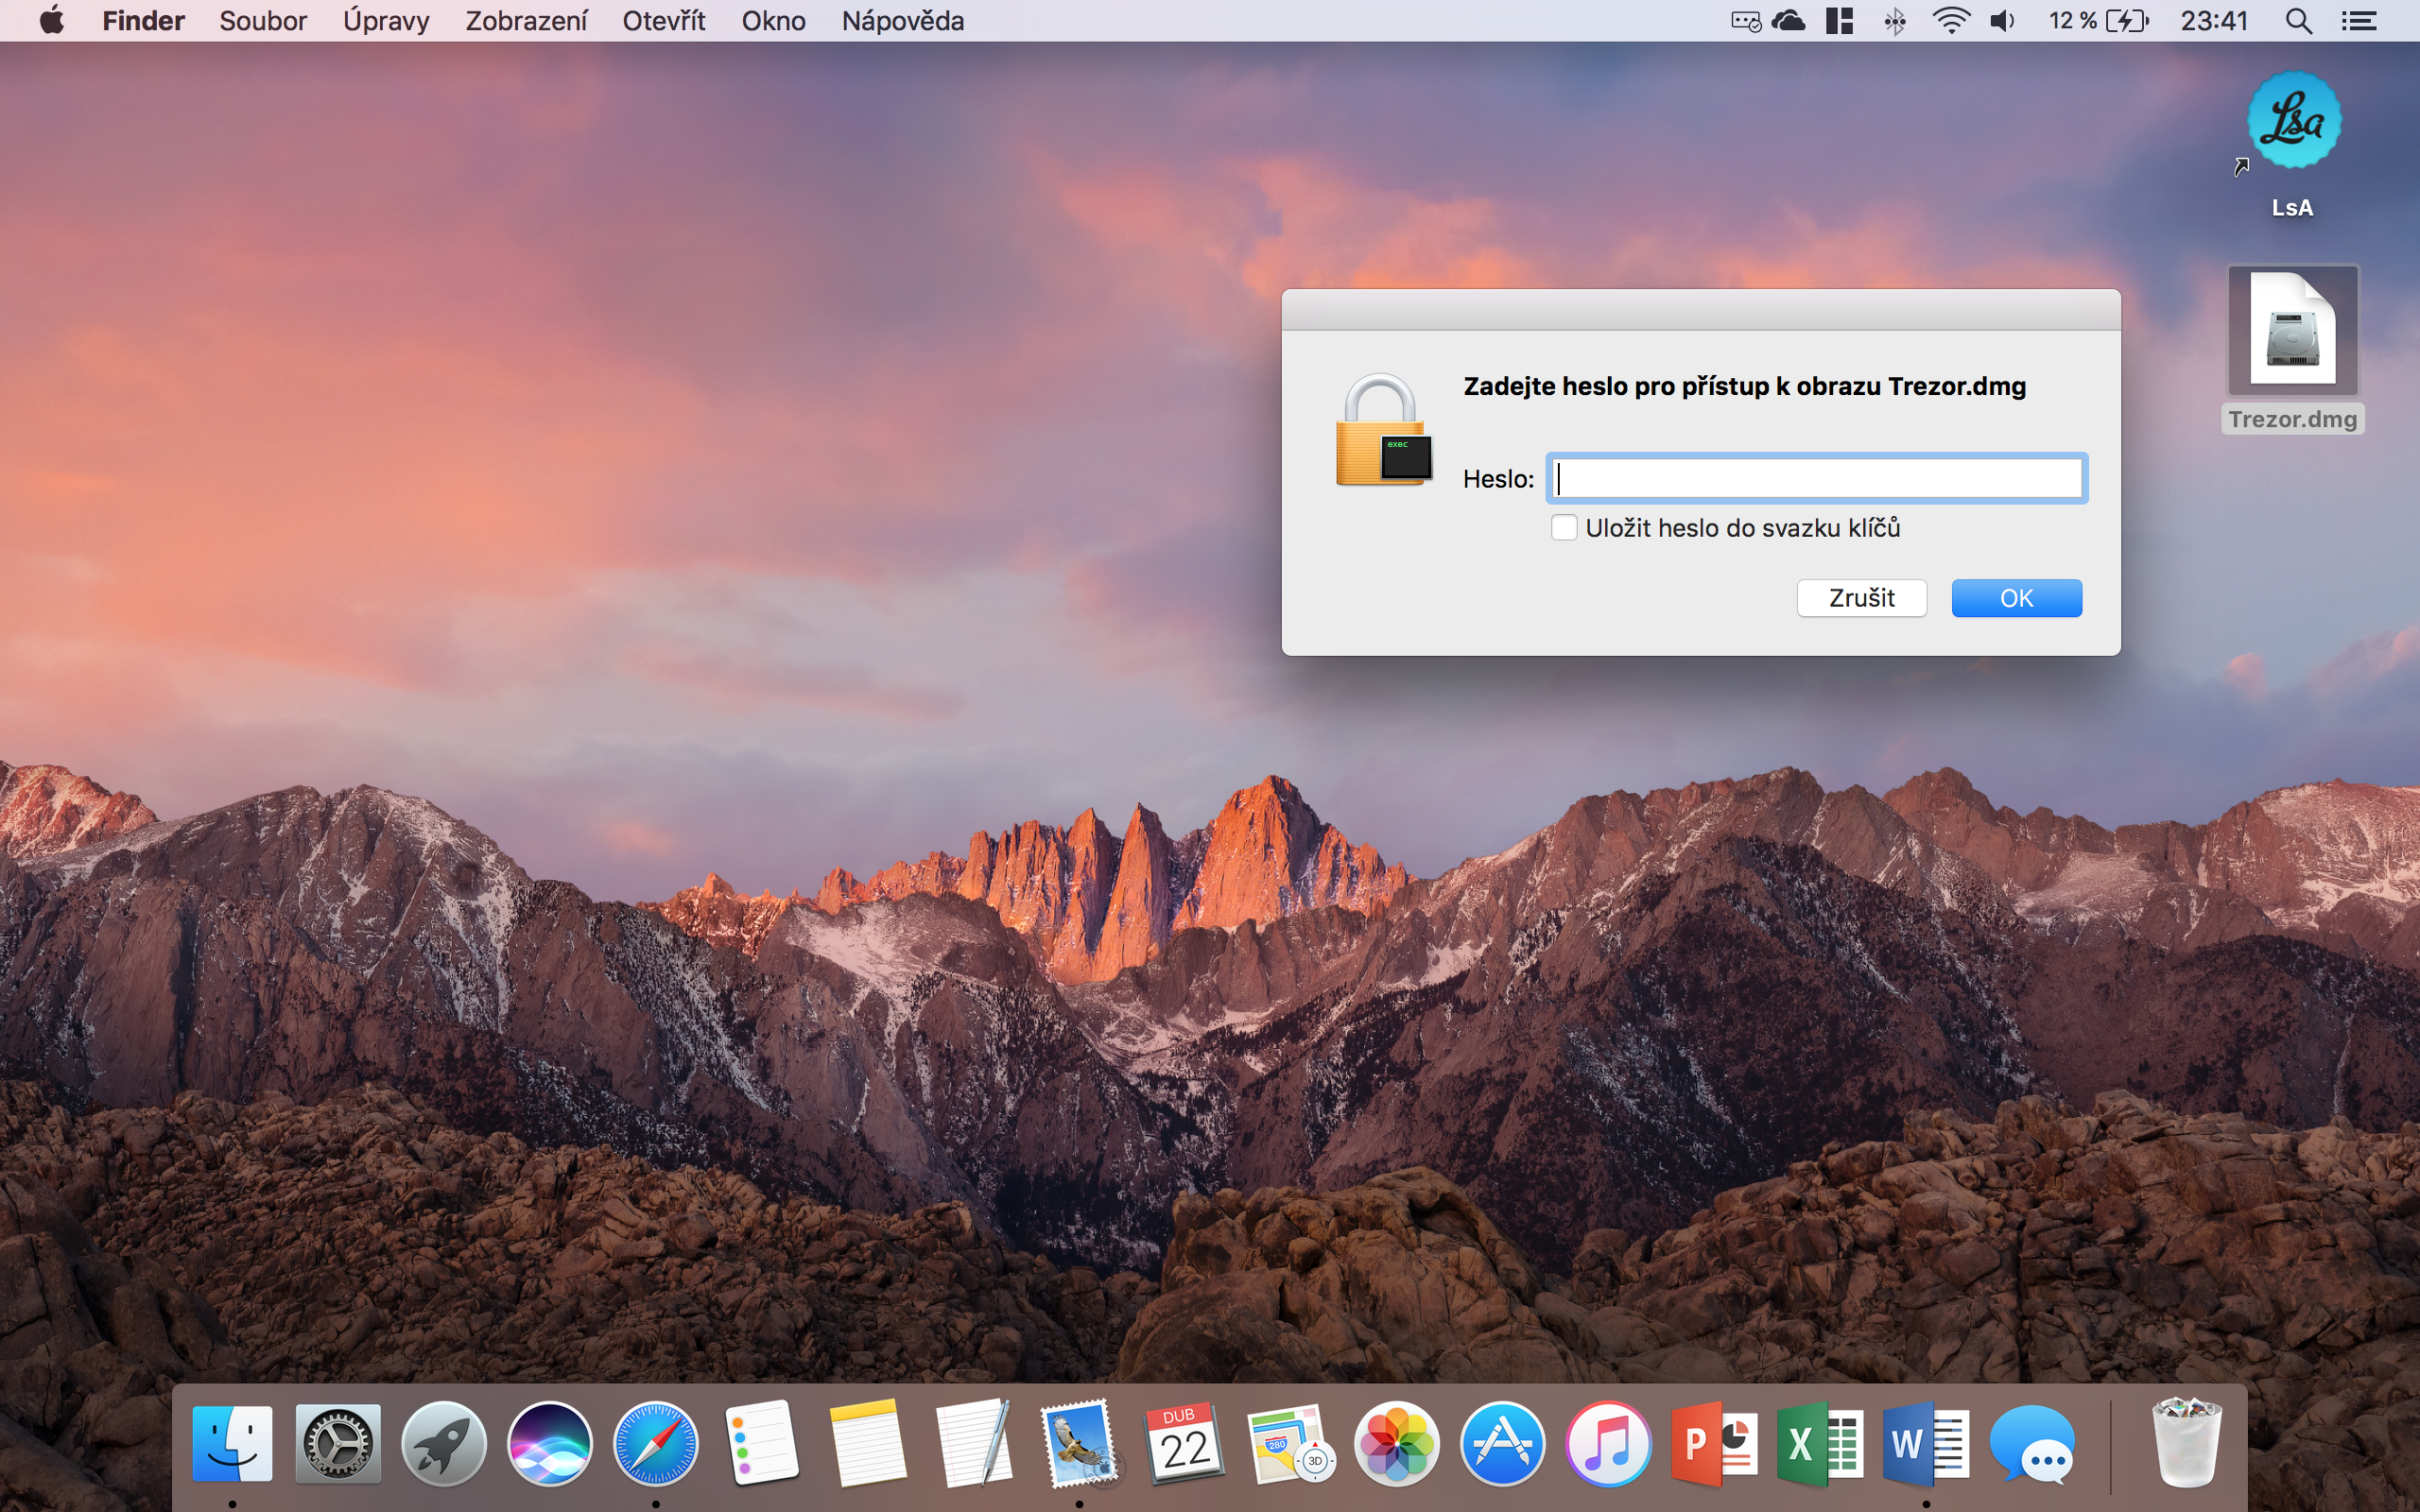Image resolution: width=2420 pixels, height=1512 pixels.
Task: Open the Zobrazení menu
Action: point(526,21)
